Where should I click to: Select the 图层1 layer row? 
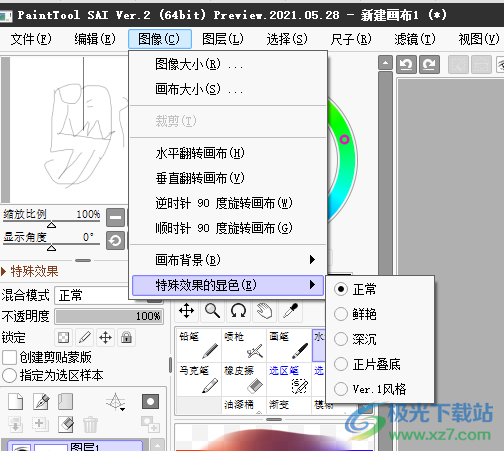click(75, 446)
